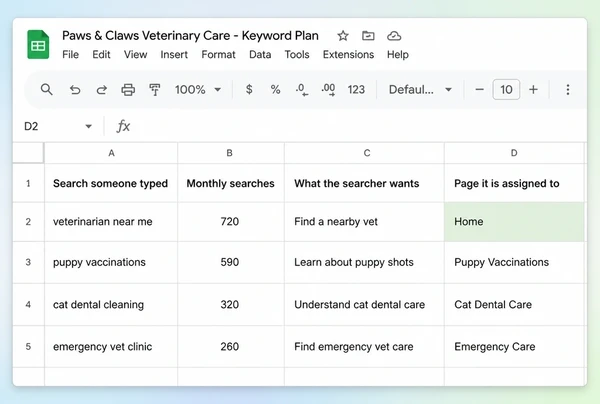Select row 3 header
Screen dimensions: 600x404
(28, 262)
